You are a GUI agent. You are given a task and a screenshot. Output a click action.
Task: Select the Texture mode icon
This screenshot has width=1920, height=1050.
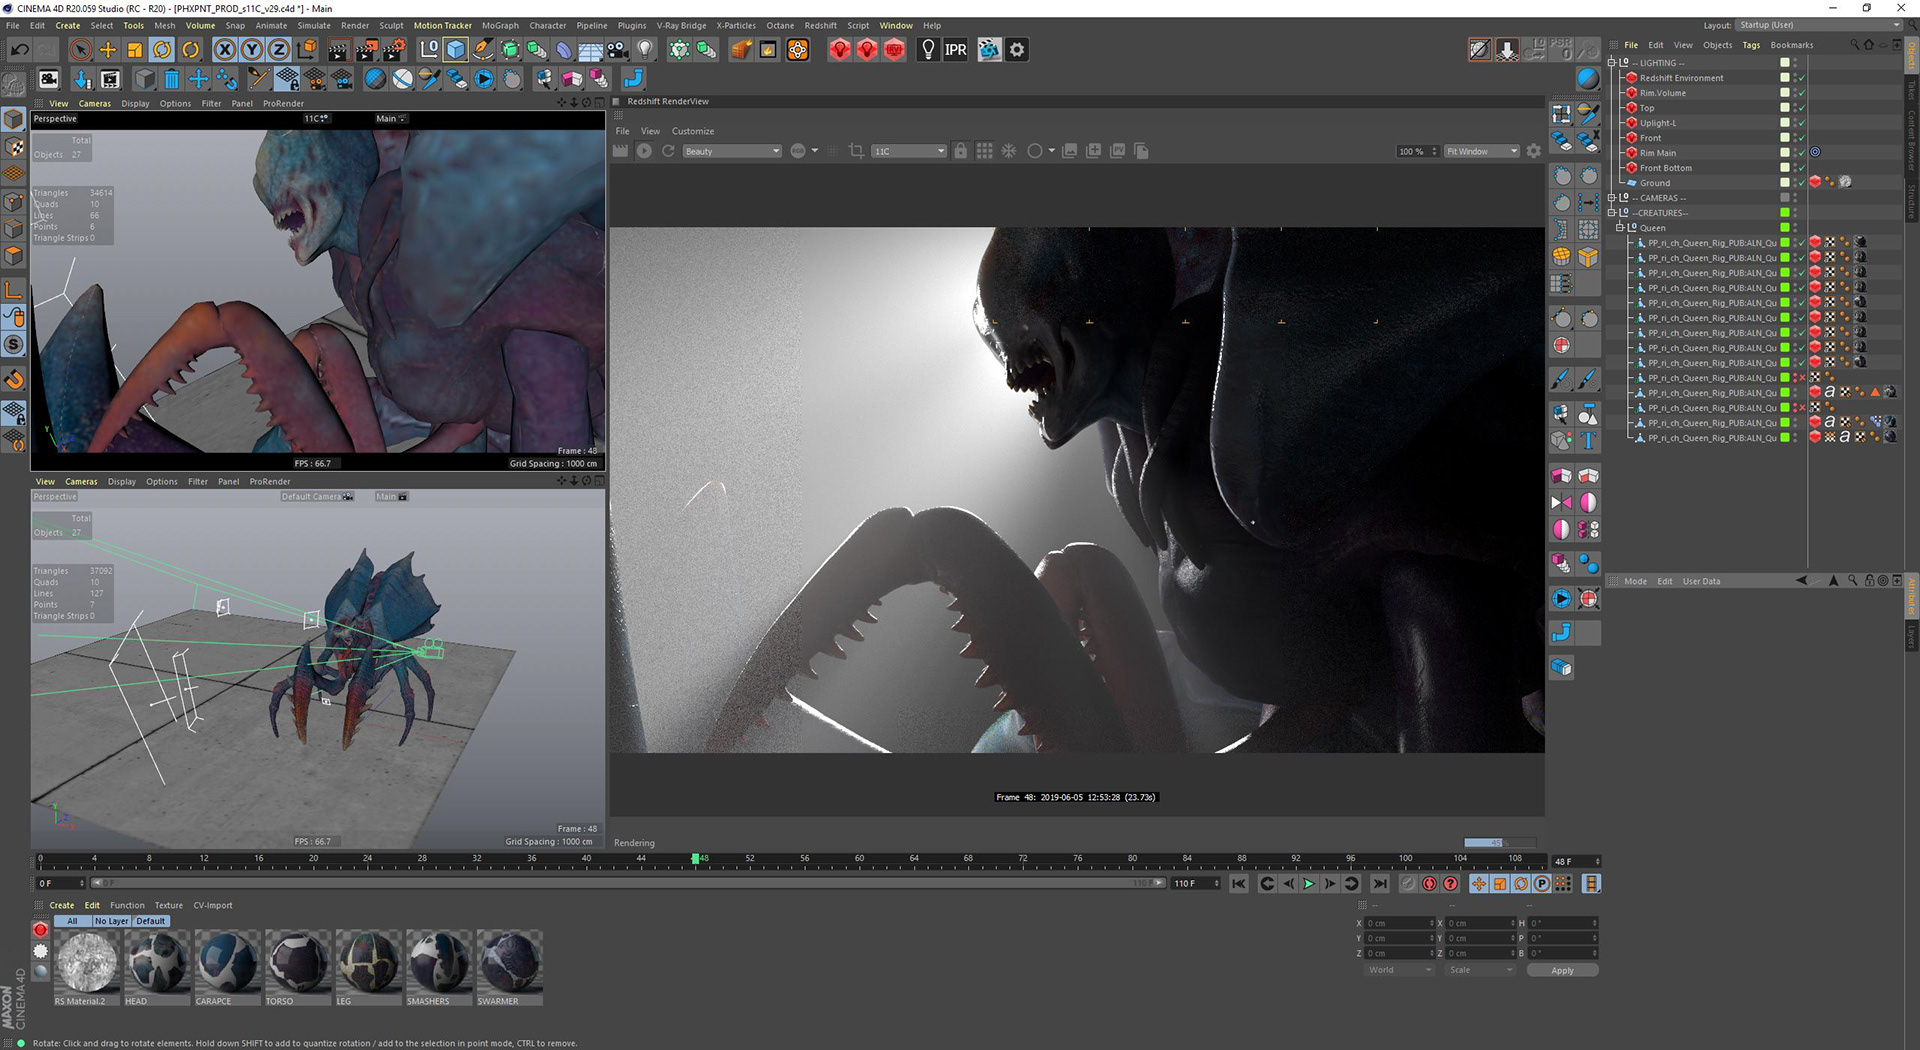(x=14, y=147)
